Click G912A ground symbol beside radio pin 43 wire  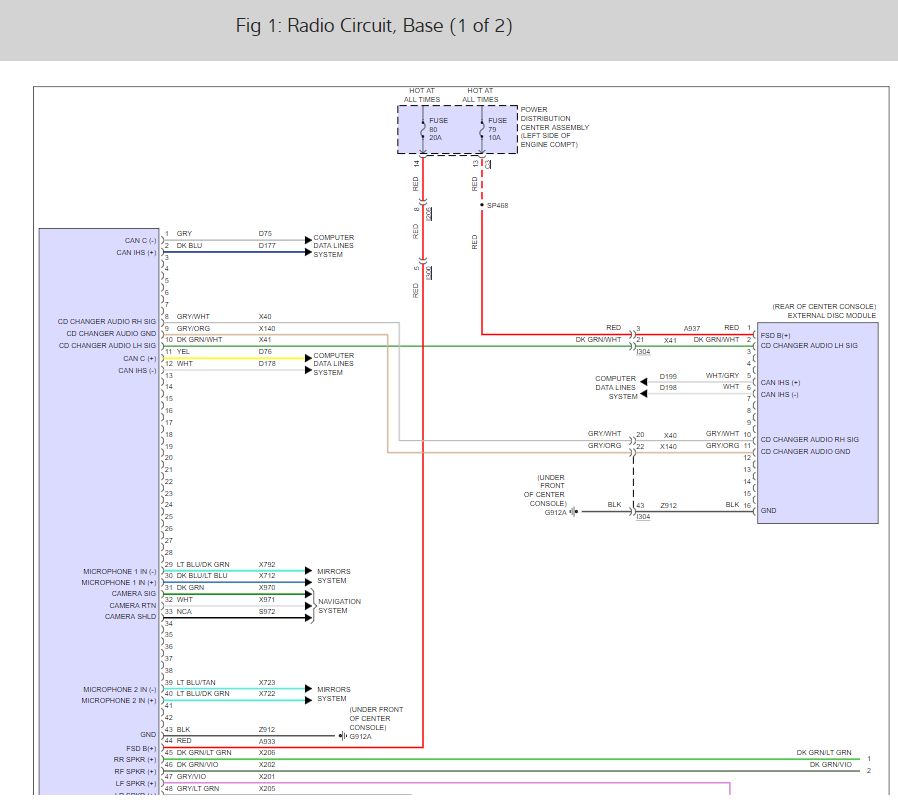click(x=343, y=737)
